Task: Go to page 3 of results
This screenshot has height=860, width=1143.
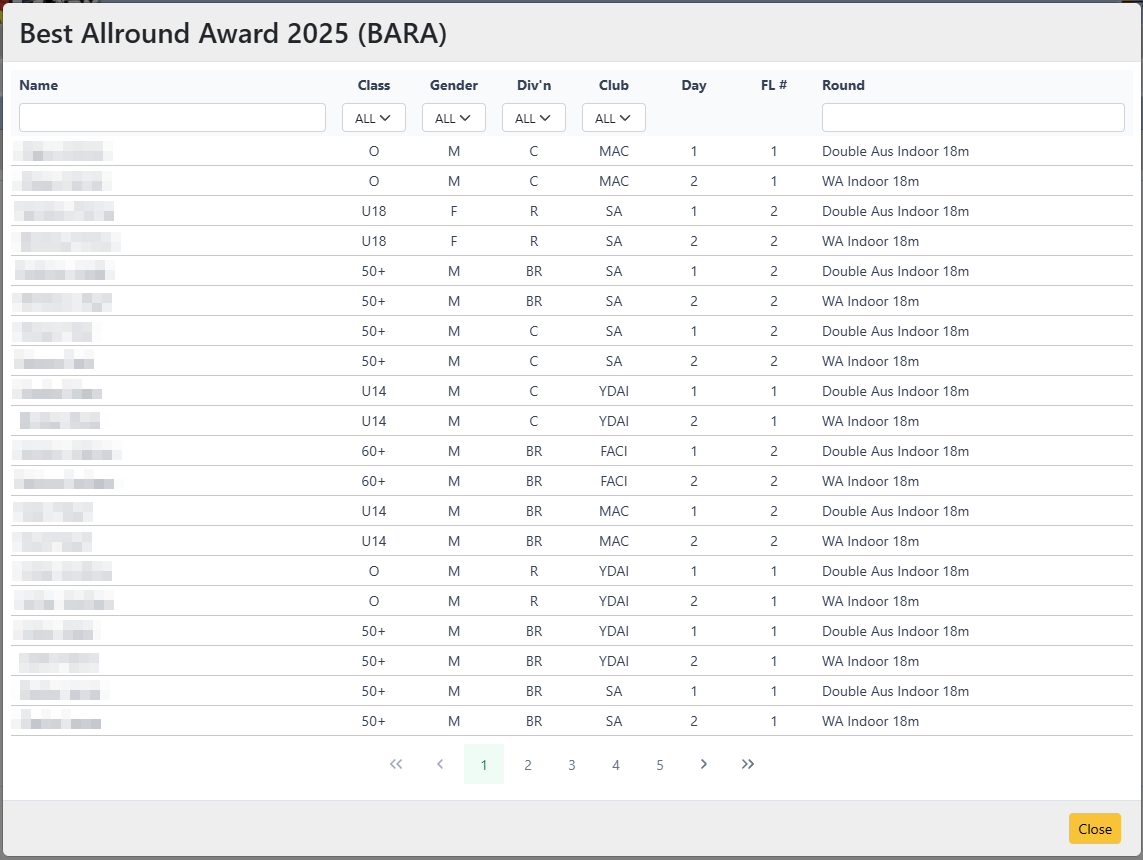Action: (x=572, y=765)
